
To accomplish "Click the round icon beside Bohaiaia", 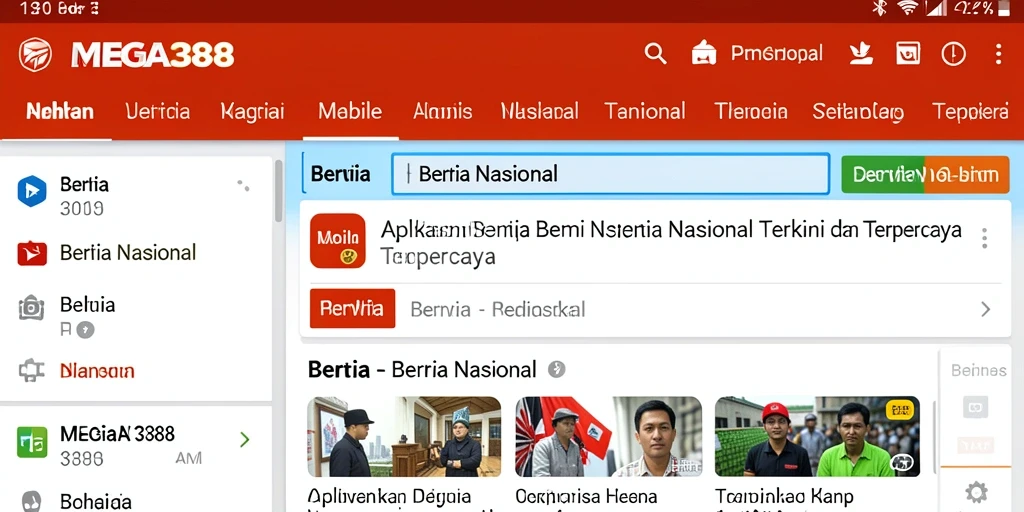I will pyautogui.click(x=31, y=502).
